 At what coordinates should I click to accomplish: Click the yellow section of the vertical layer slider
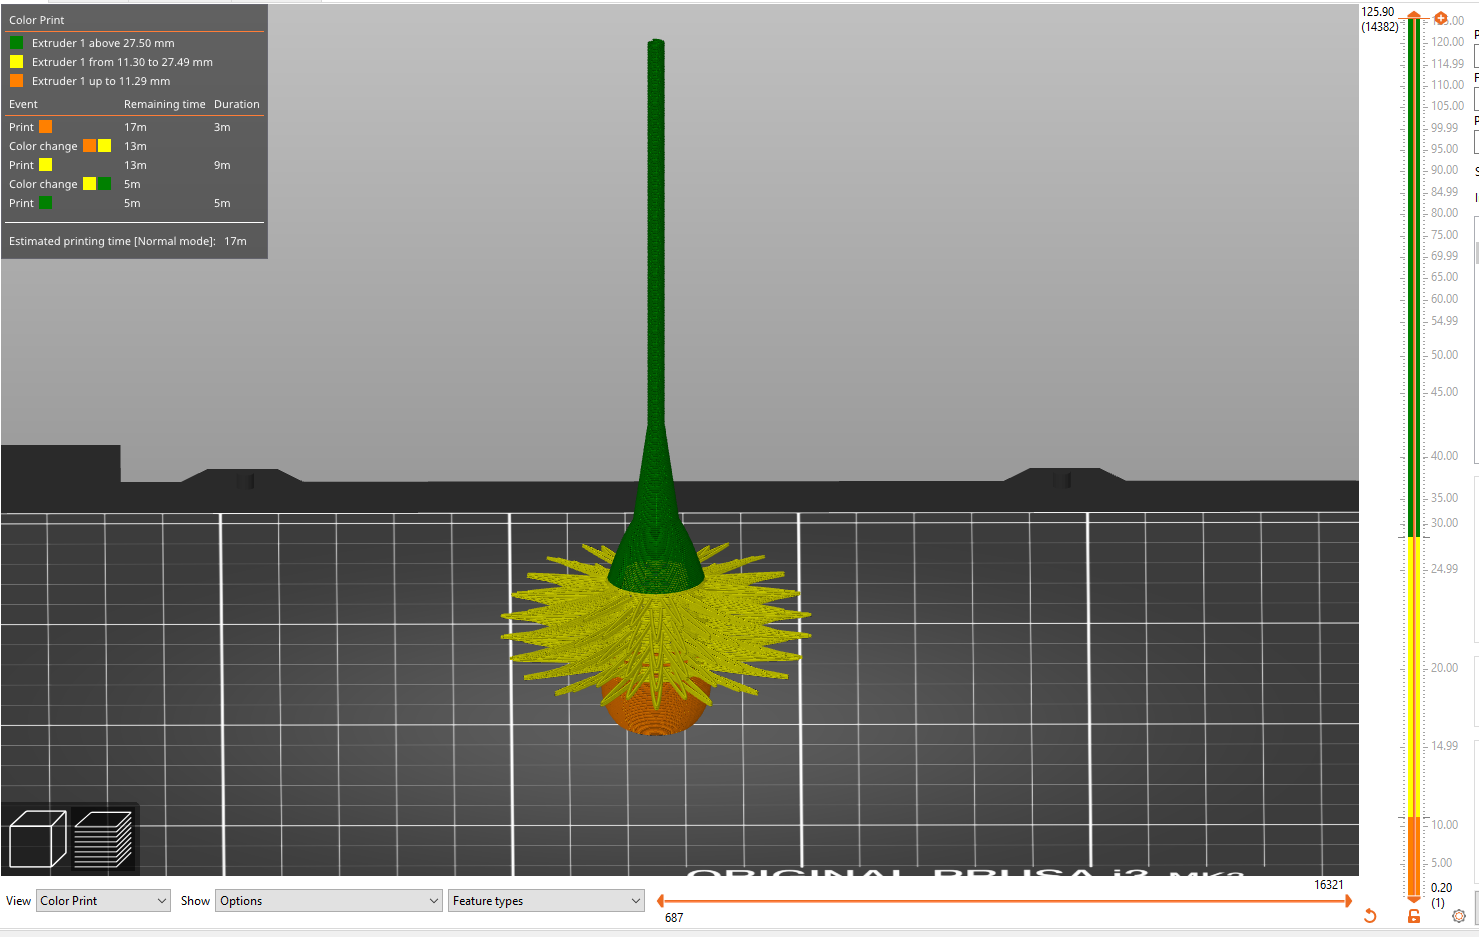coord(1414,677)
